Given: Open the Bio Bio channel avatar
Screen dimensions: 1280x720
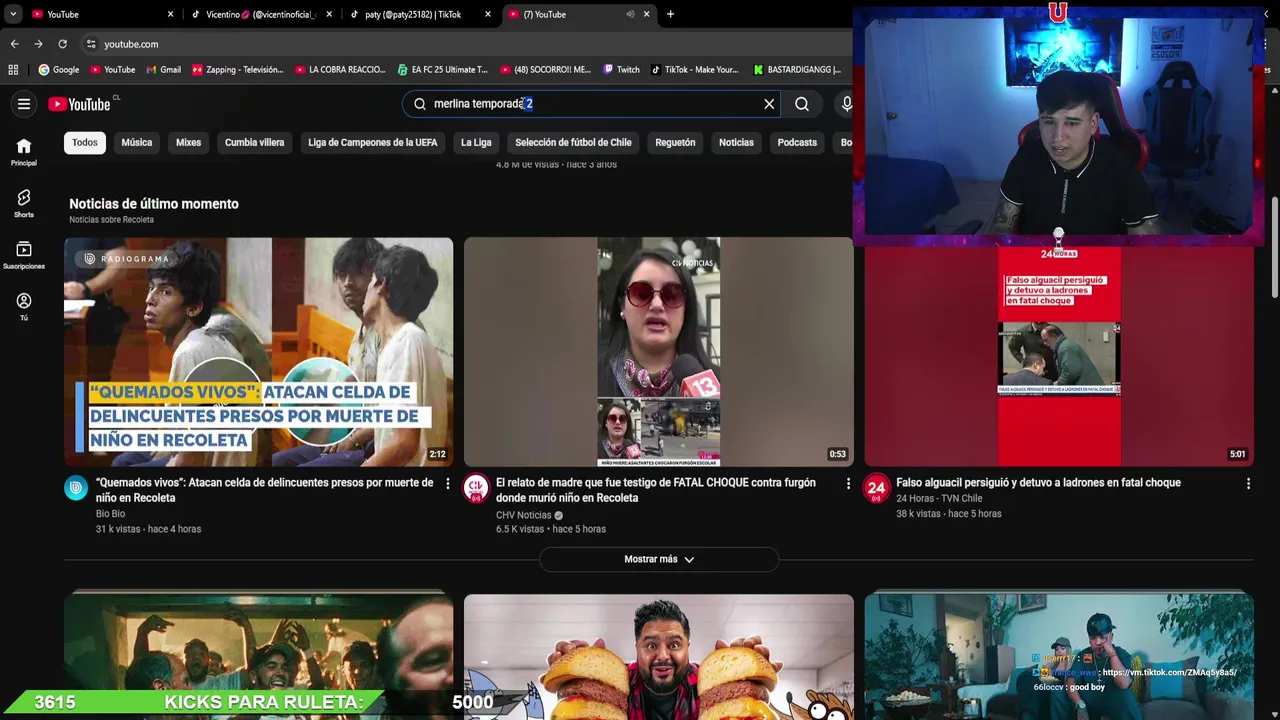Looking at the screenshot, I should pyautogui.click(x=76, y=487).
